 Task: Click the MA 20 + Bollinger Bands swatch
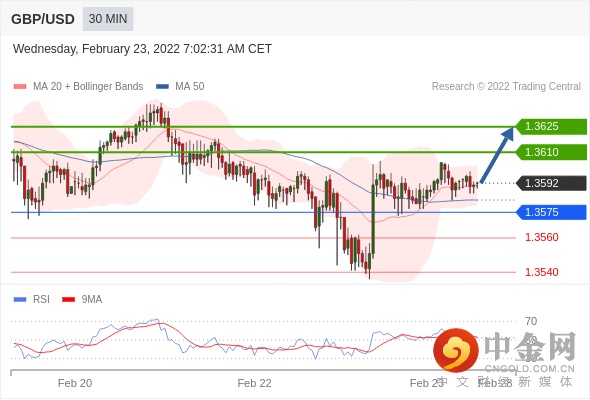20,87
